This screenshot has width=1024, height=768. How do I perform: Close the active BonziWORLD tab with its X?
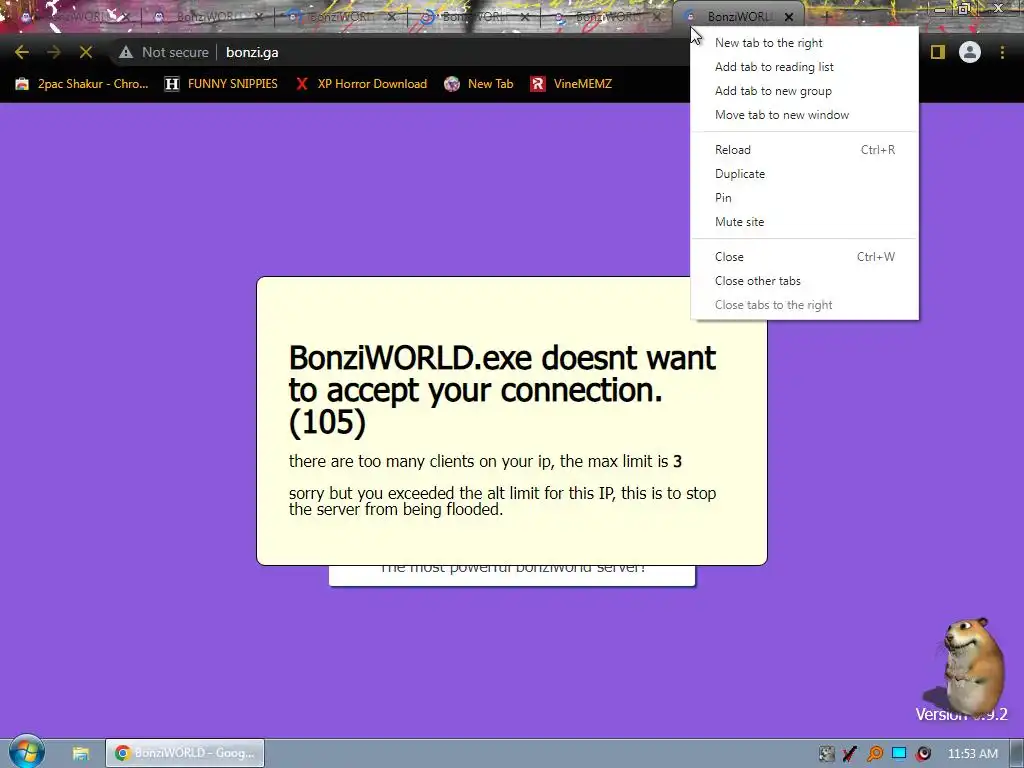coord(789,17)
